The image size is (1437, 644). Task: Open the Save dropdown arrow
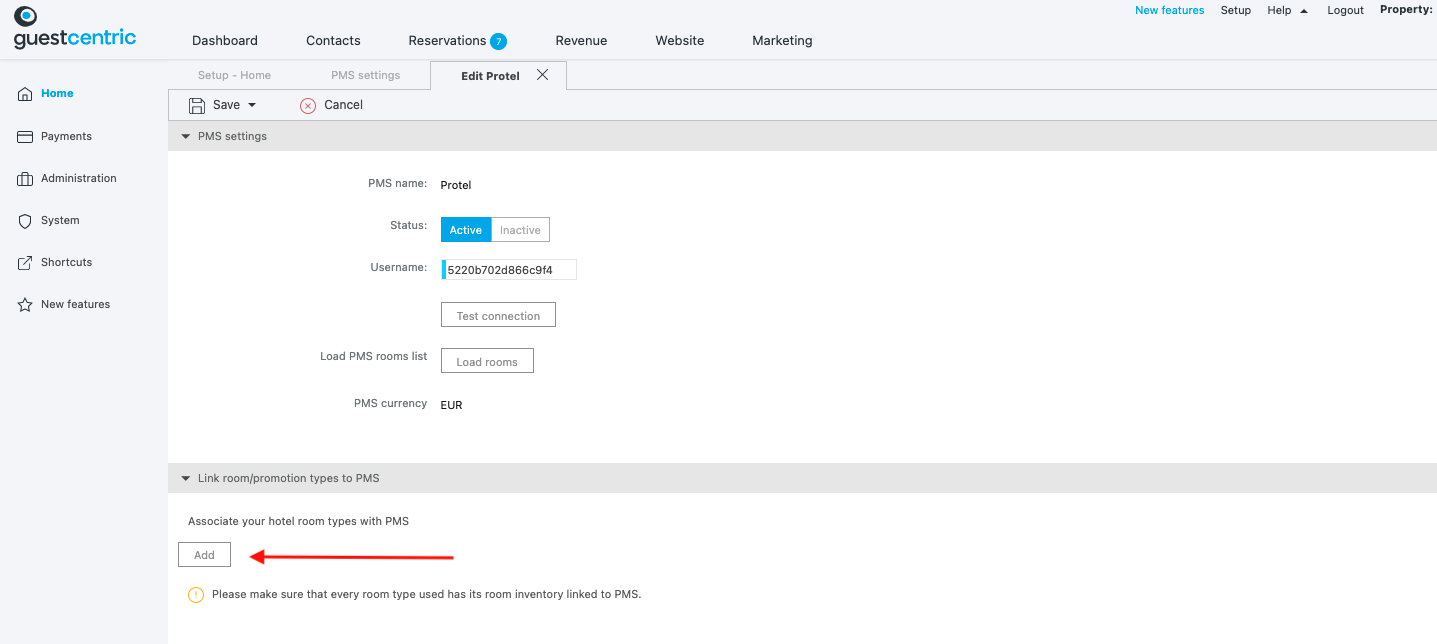pyautogui.click(x=252, y=105)
